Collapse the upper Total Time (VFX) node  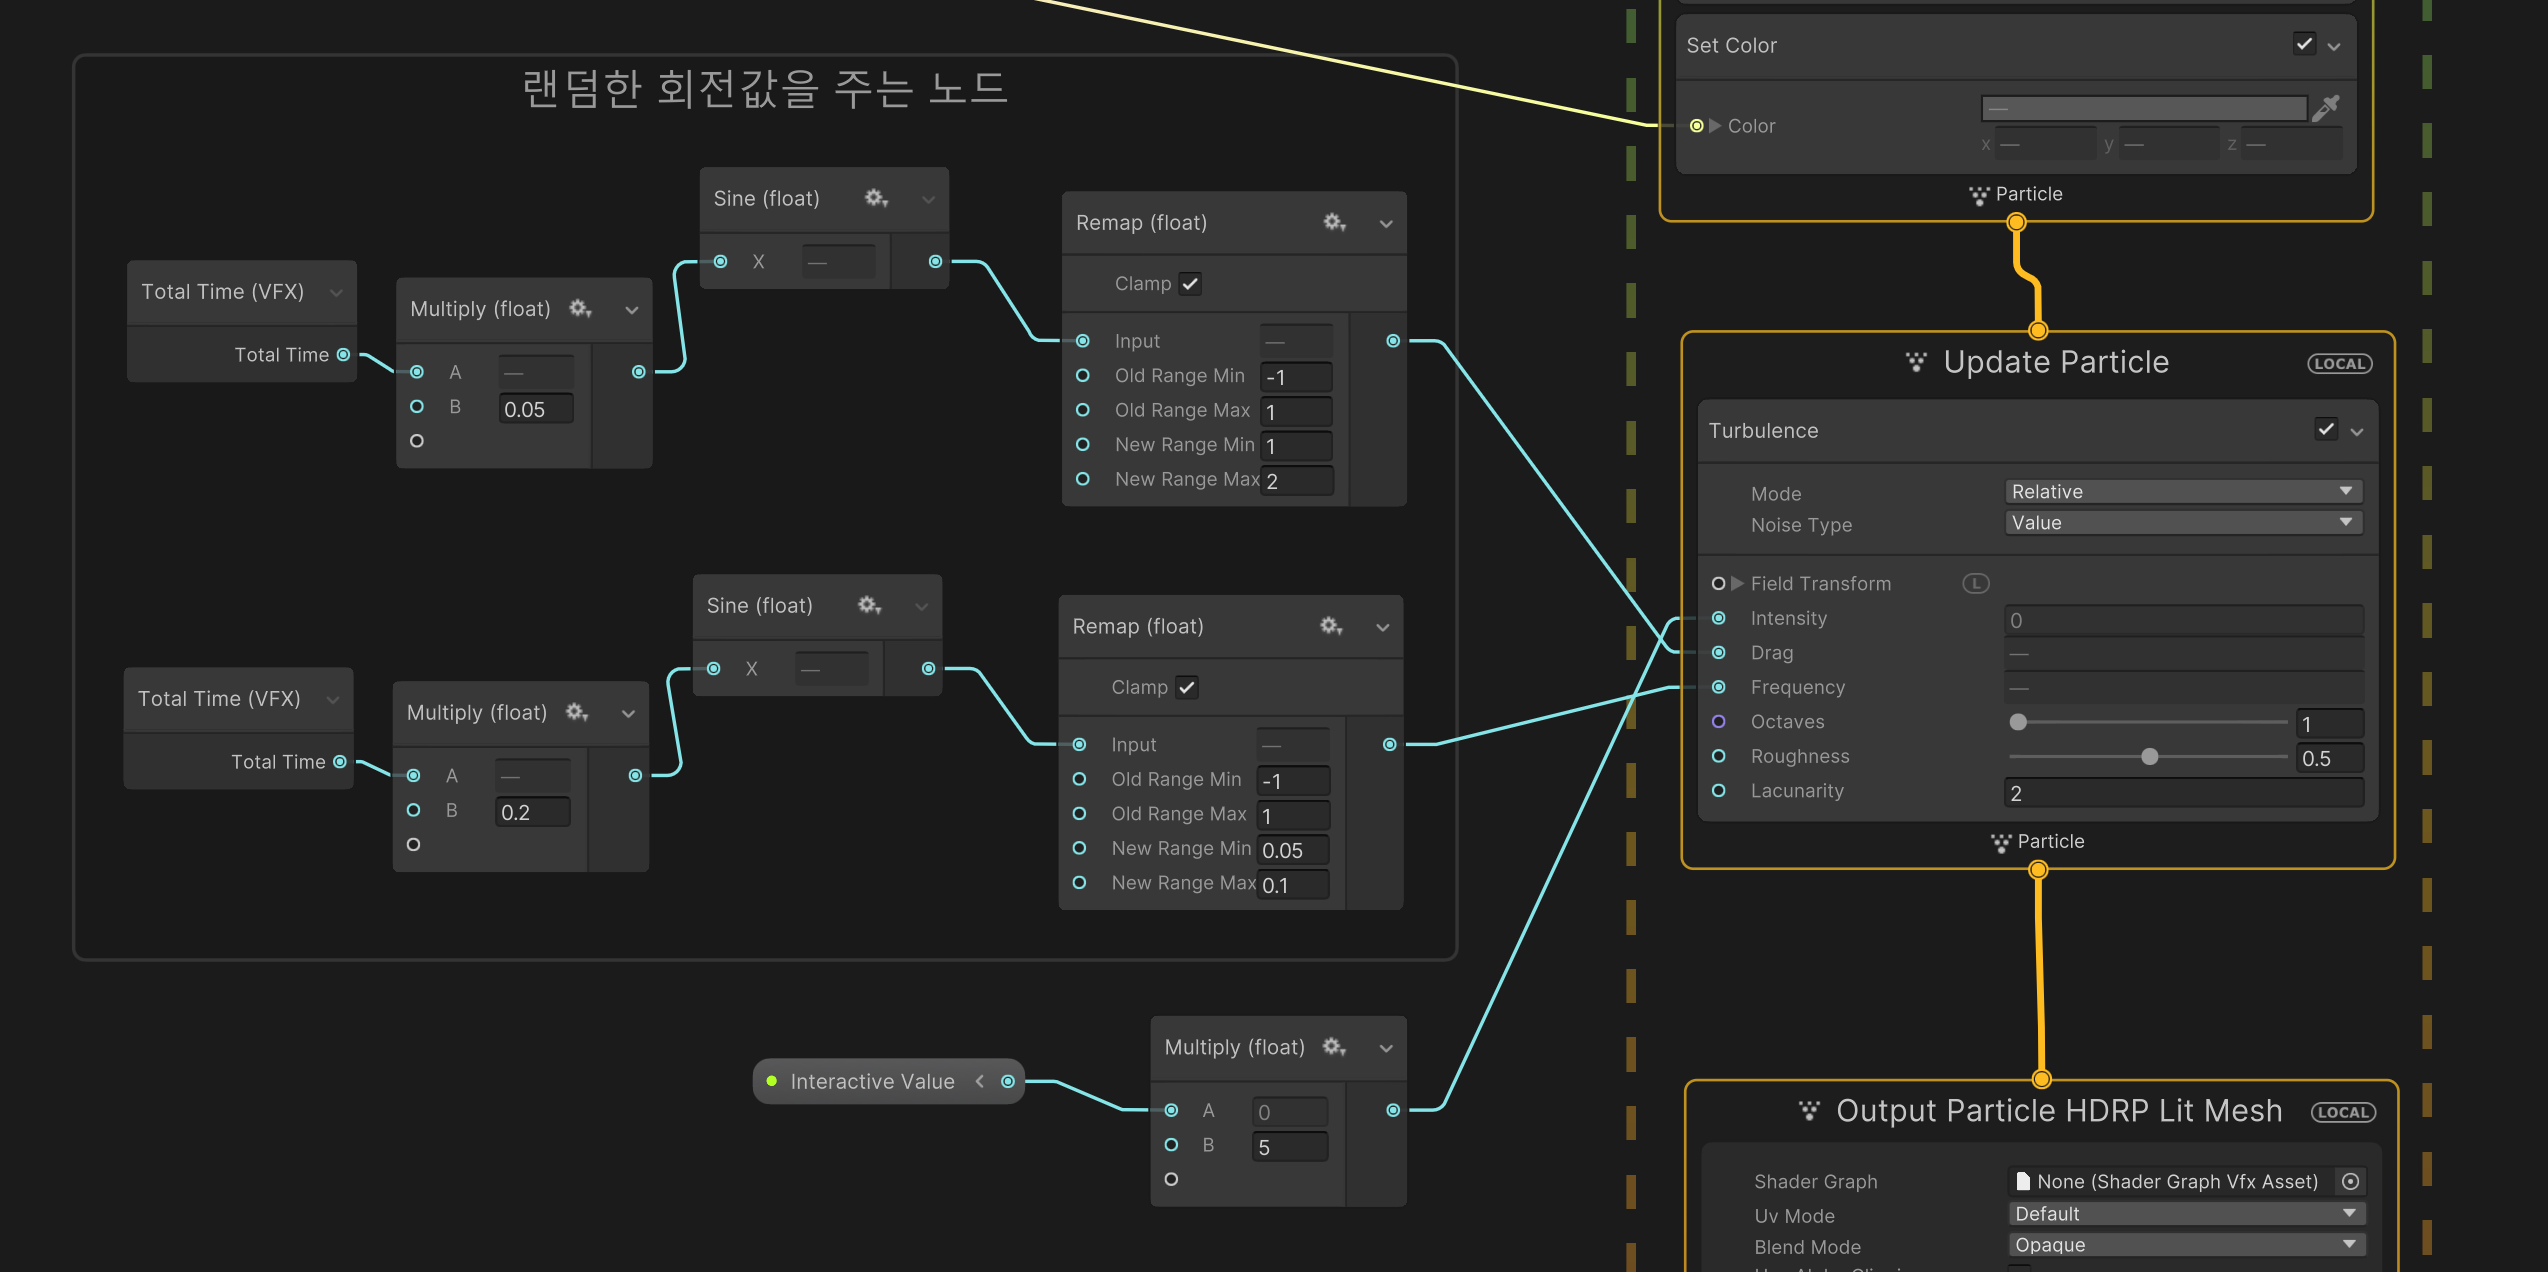click(x=336, y=292)
